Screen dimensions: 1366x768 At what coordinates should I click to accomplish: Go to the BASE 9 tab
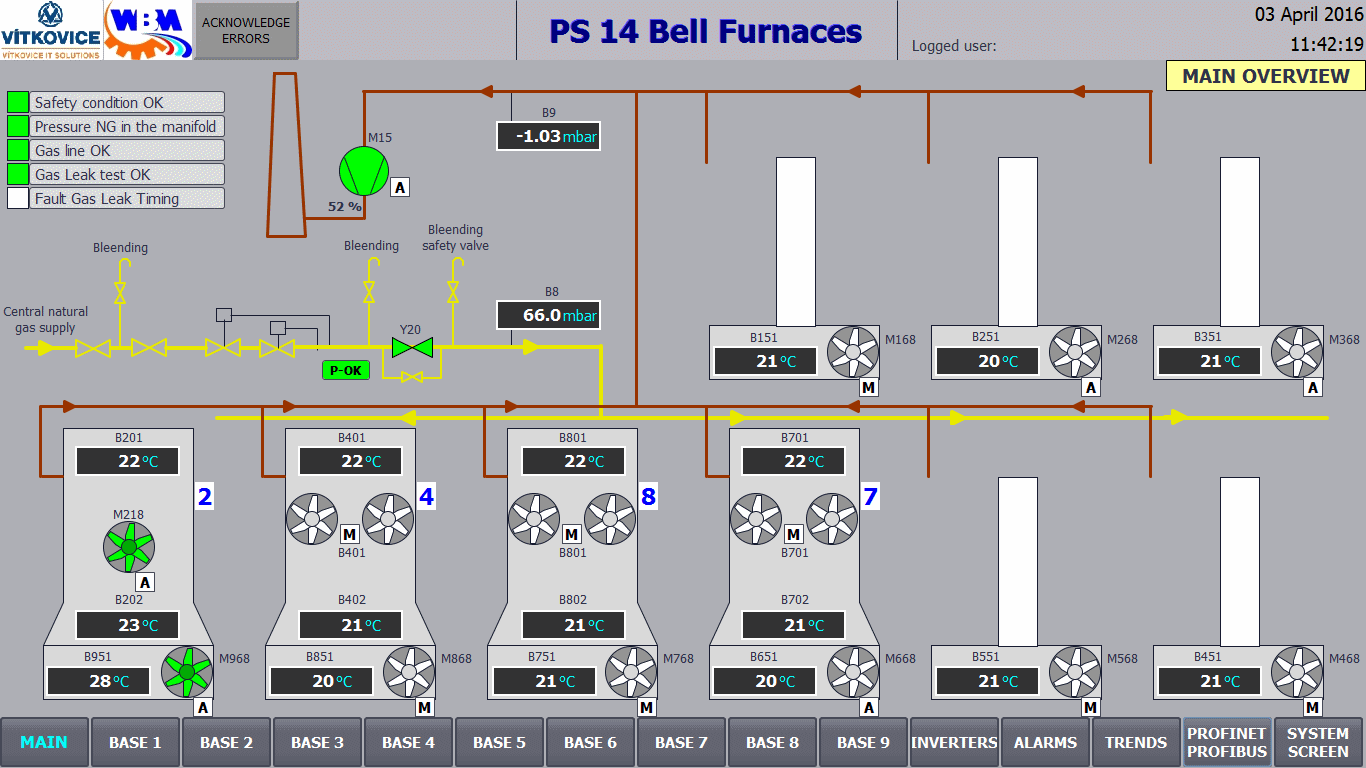click(863, 742)
